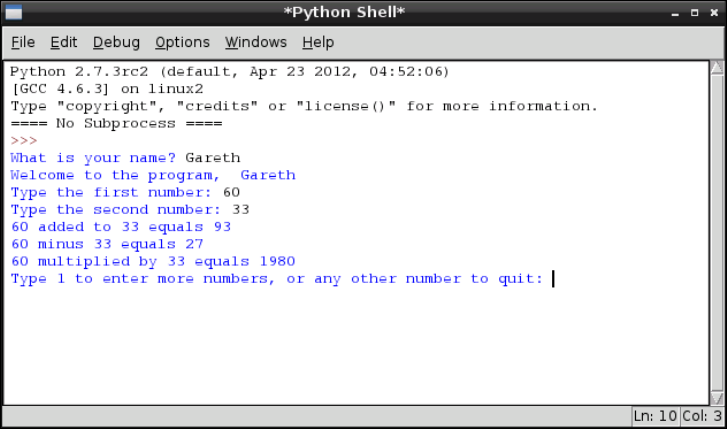The height and width of the screenshot is (429, 727).
Task: Close the Python Shell window
Action: tap(713, 12)
